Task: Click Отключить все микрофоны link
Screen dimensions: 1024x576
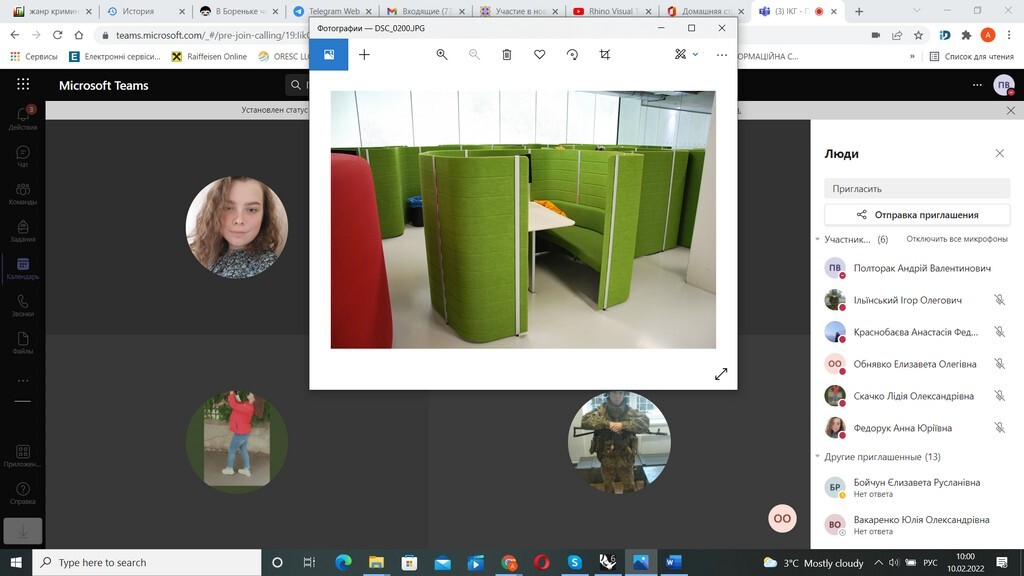Action: [956, 240]
